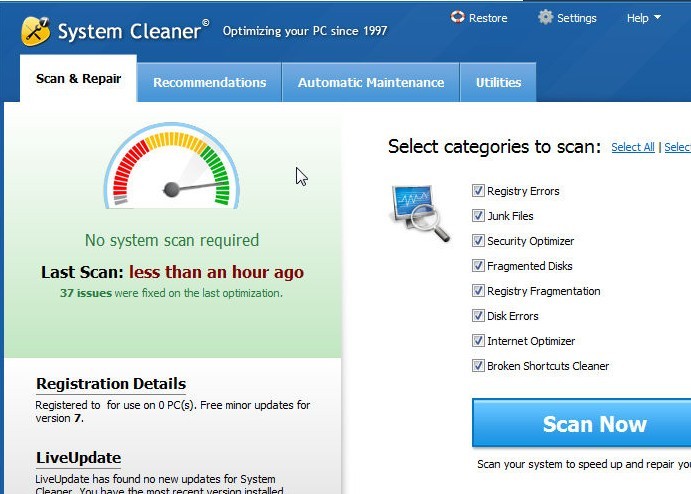Click the 'Select categories to scan:' heading

[494, 147]
